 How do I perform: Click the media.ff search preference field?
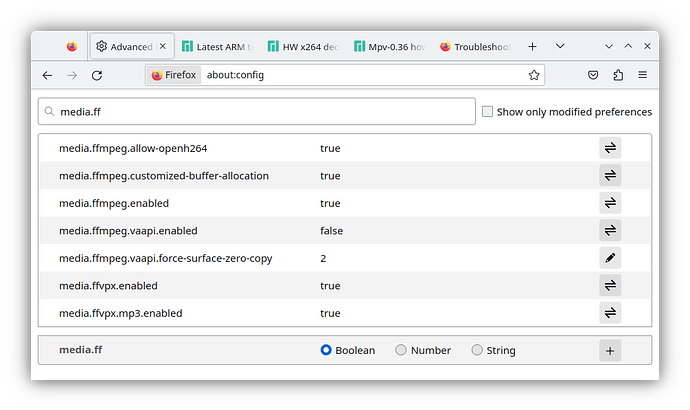pyautogui.click(x=257, y=112)
